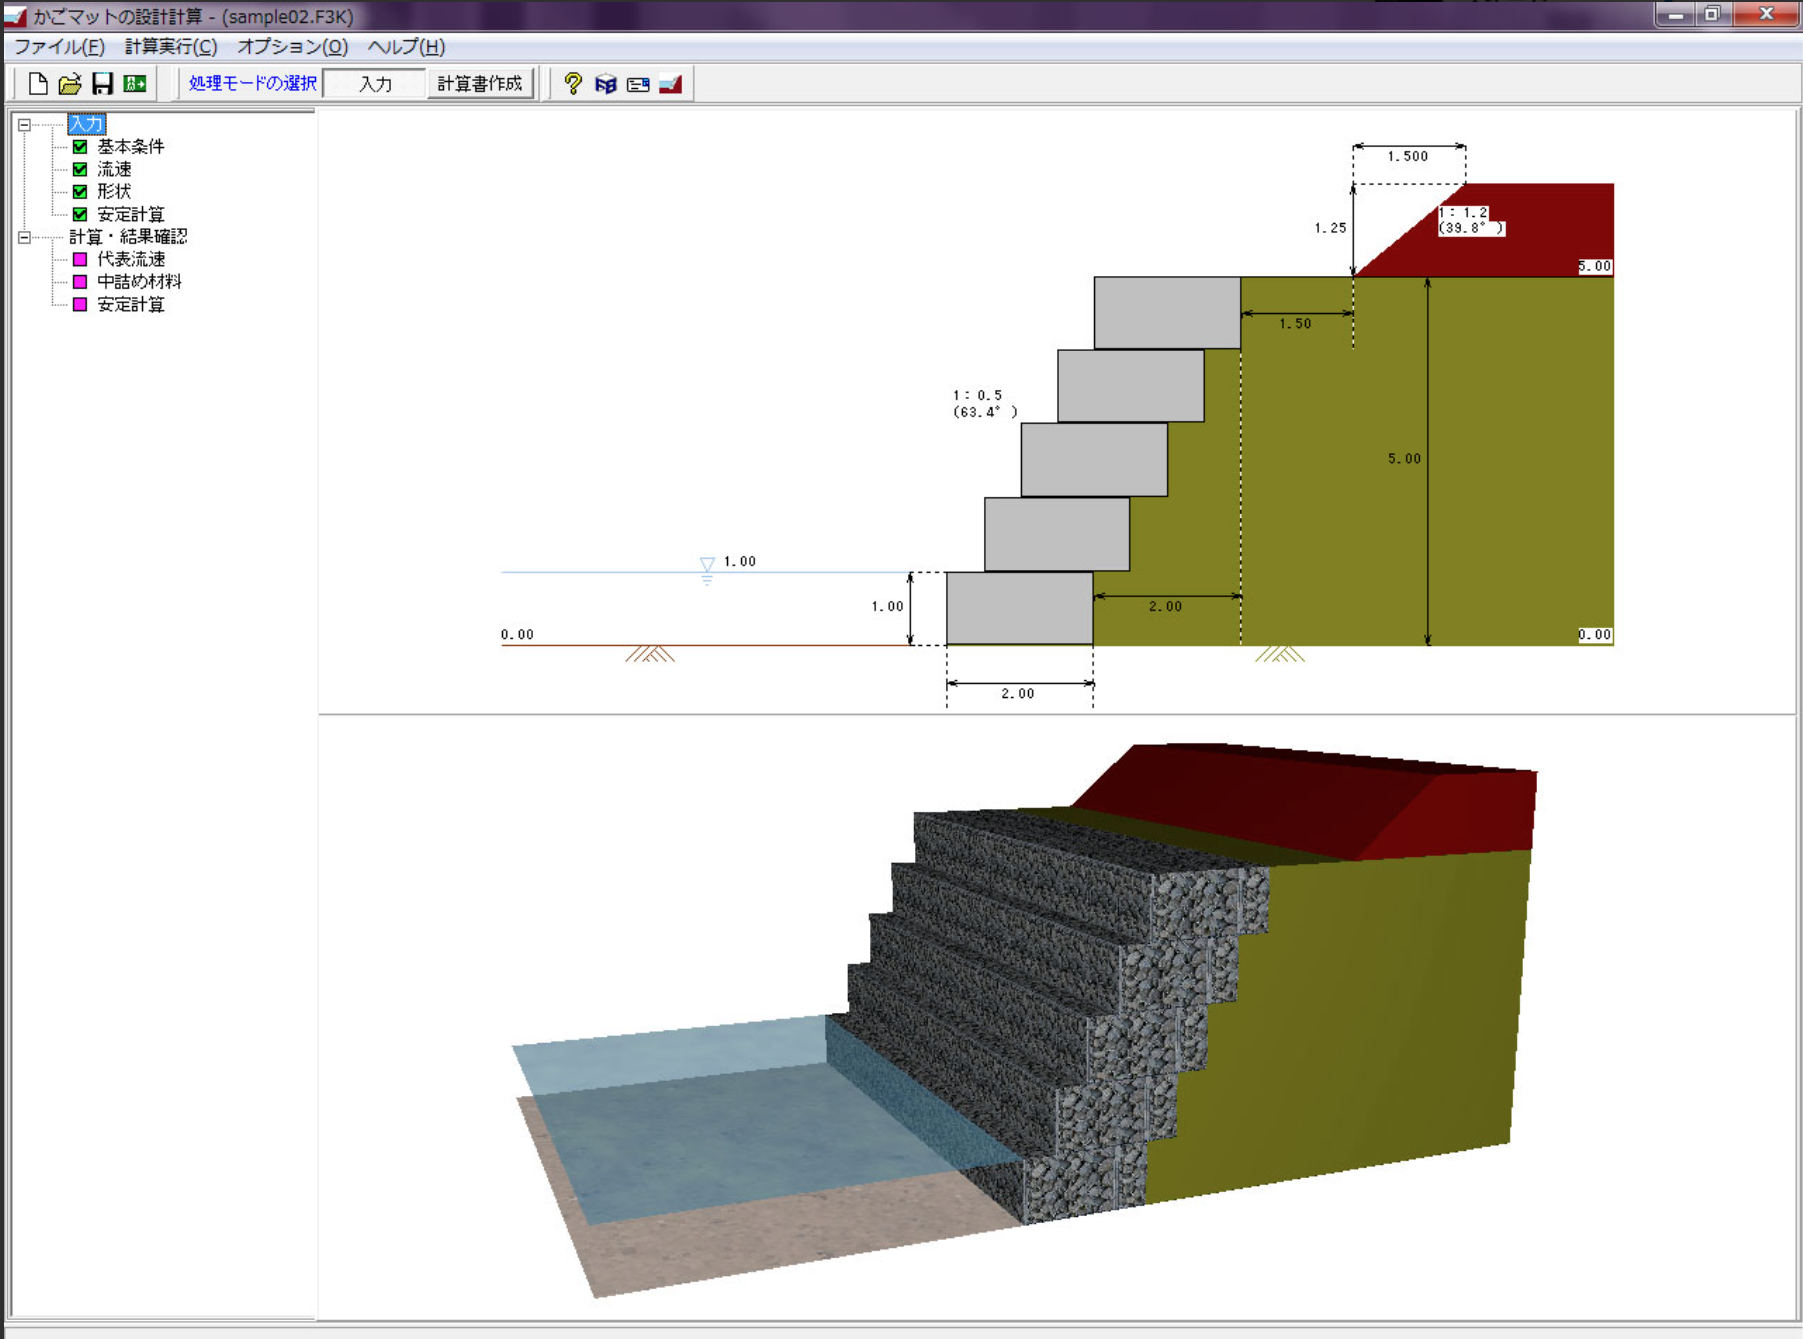Click the green exit icon in toolbar
1803x1339 pixels.
click(x=135, y=84)
